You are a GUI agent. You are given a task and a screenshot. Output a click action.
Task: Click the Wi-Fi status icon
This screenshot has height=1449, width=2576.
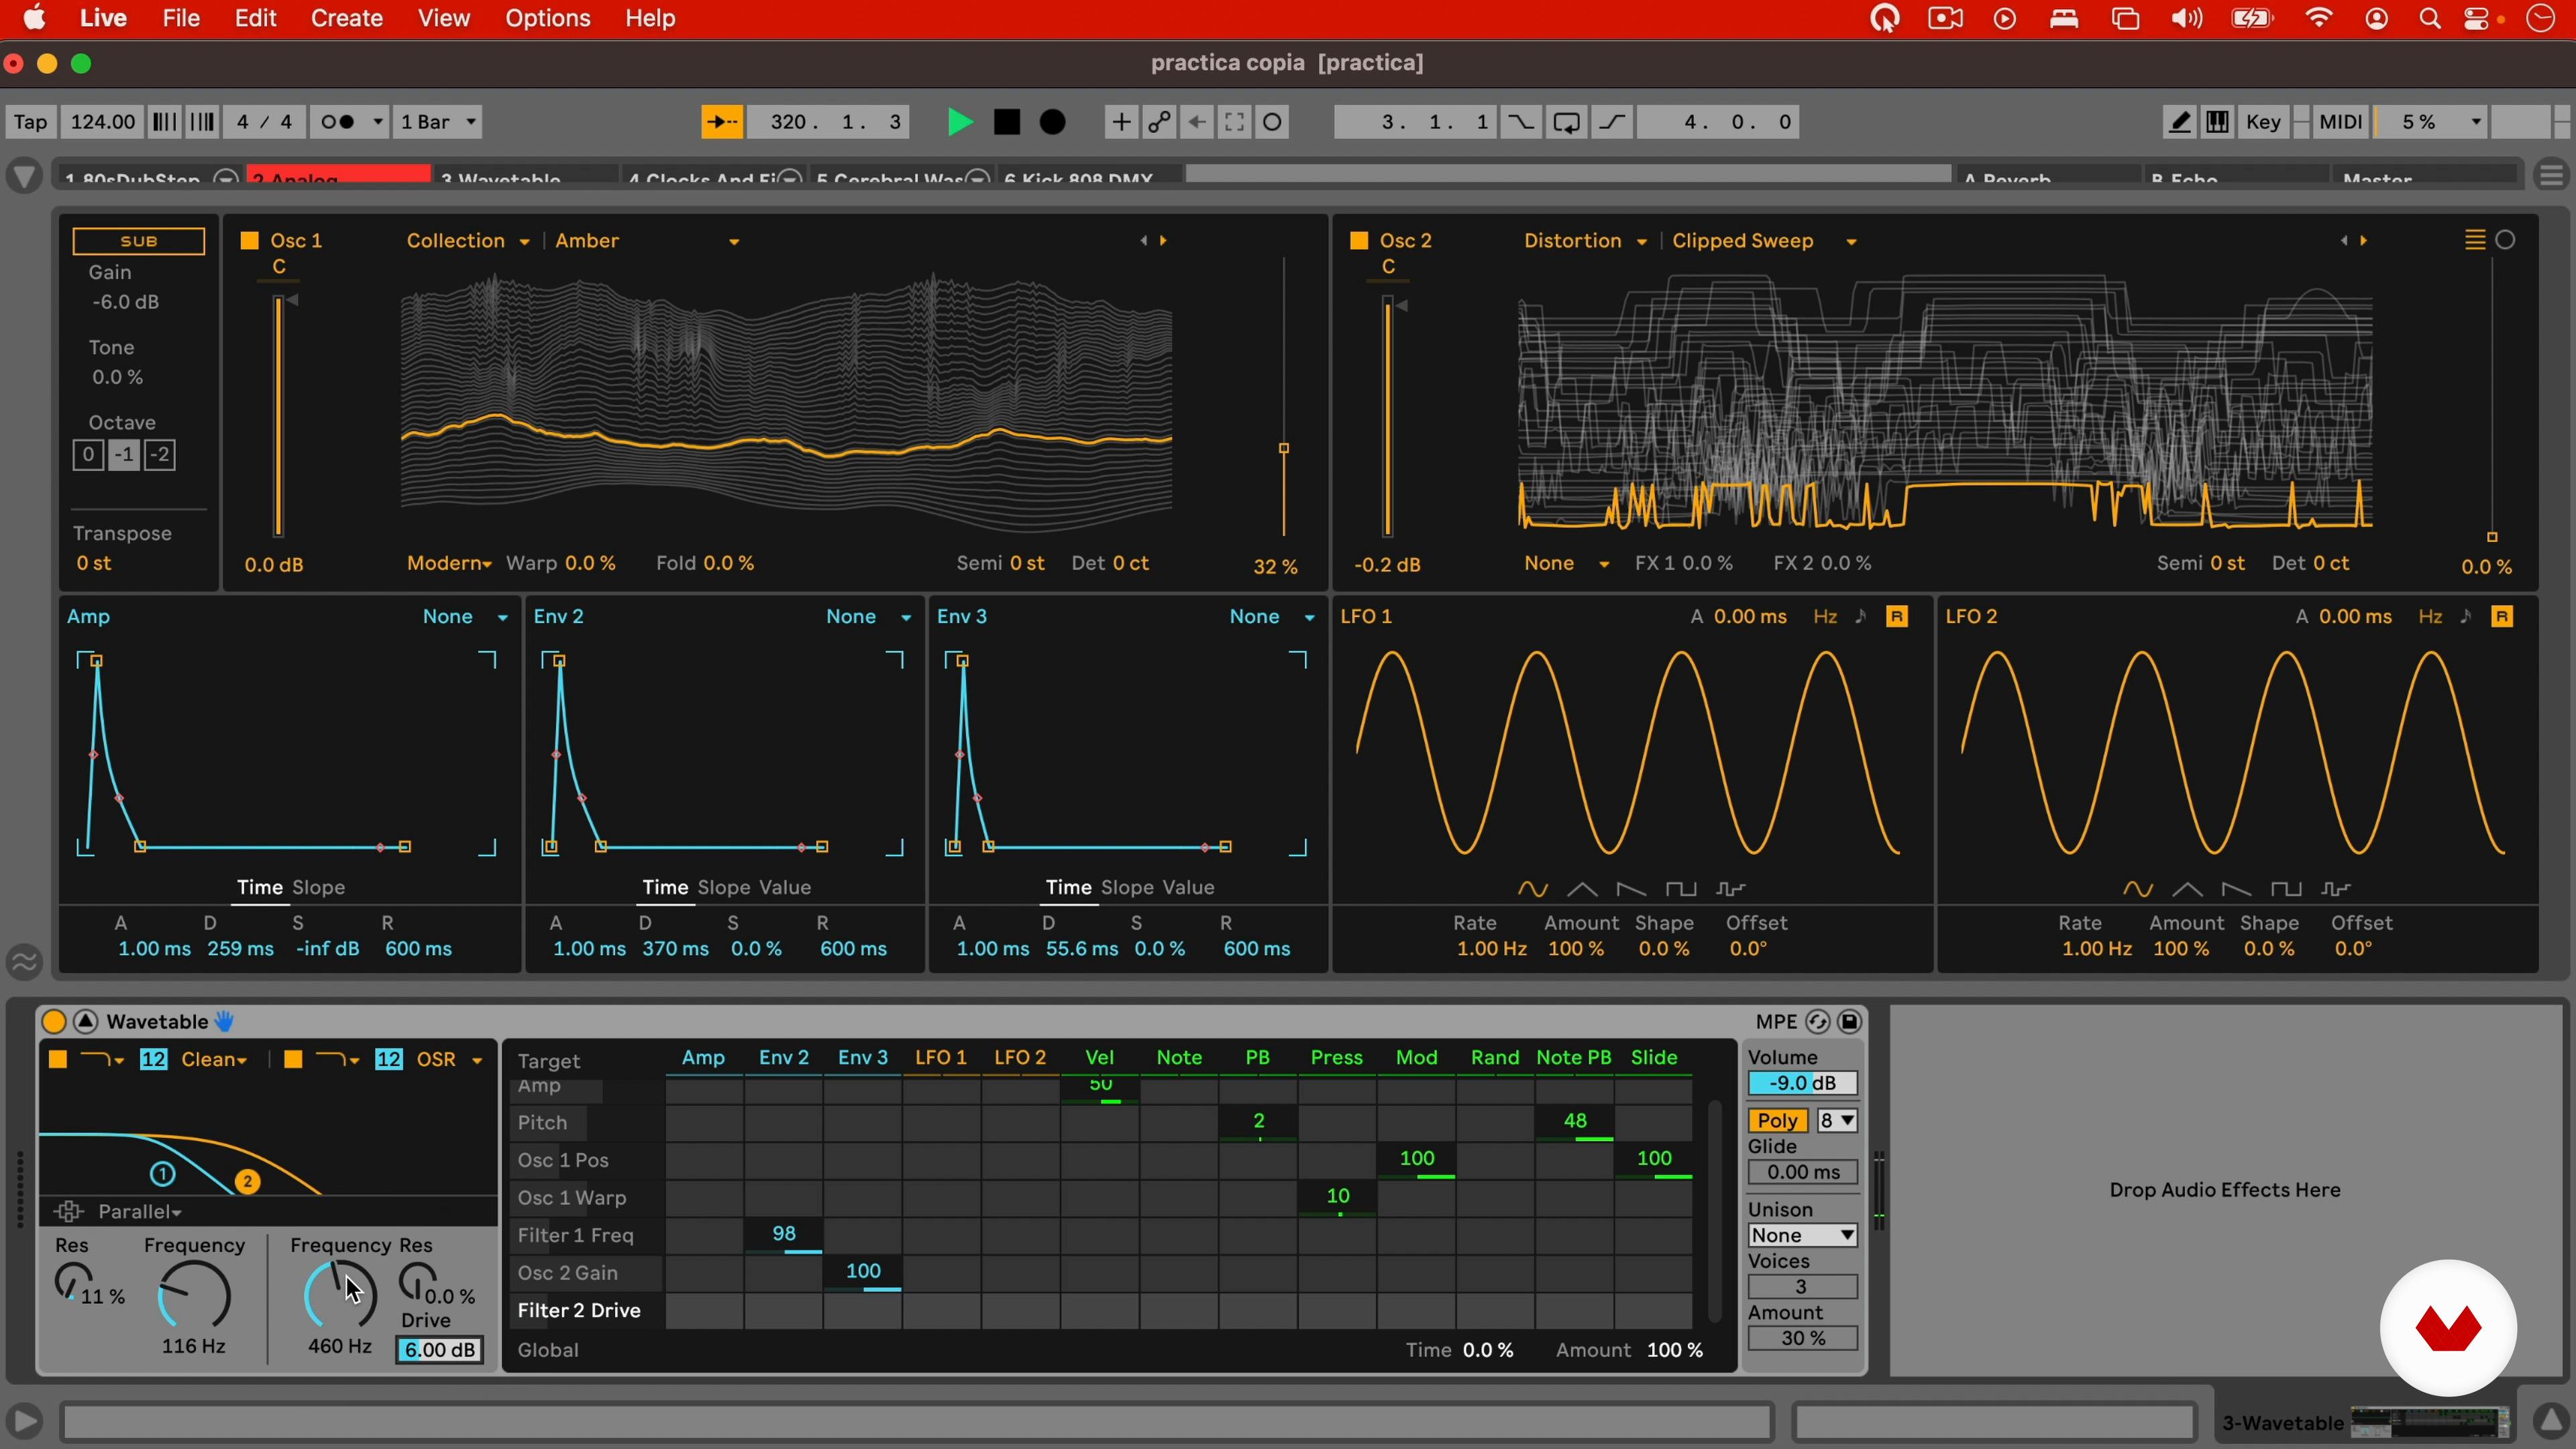[2319, 18]
